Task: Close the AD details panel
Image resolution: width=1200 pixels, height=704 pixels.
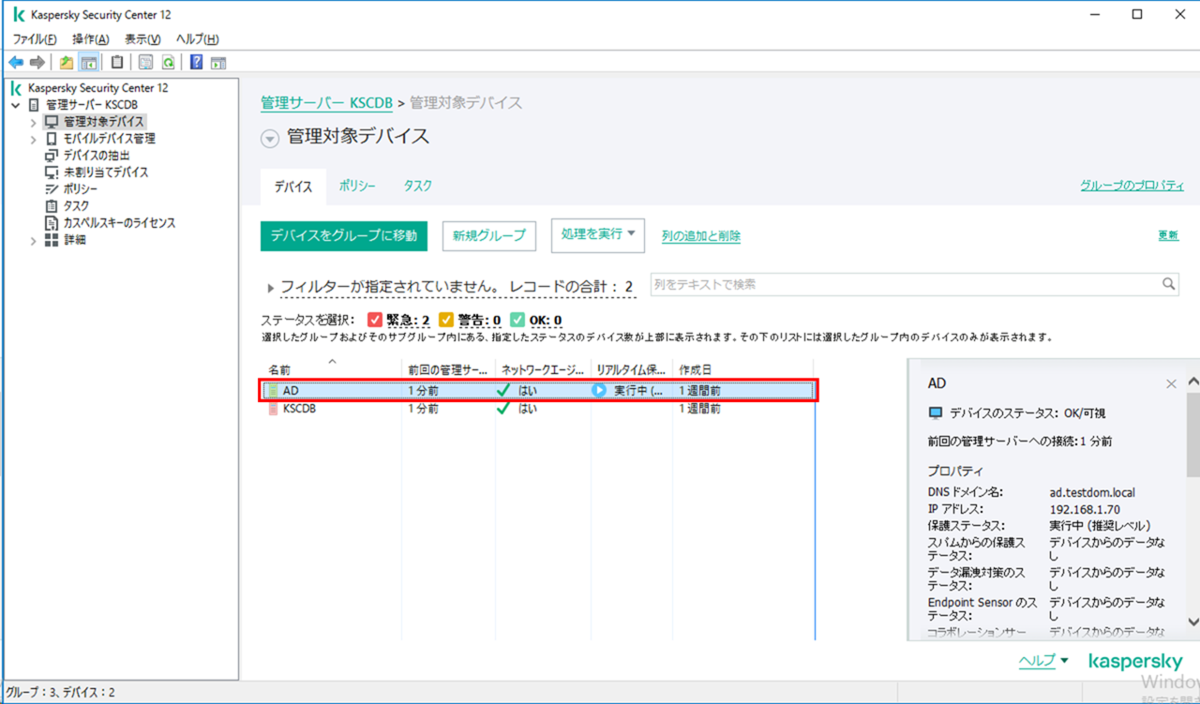Action: point(1171,384)
